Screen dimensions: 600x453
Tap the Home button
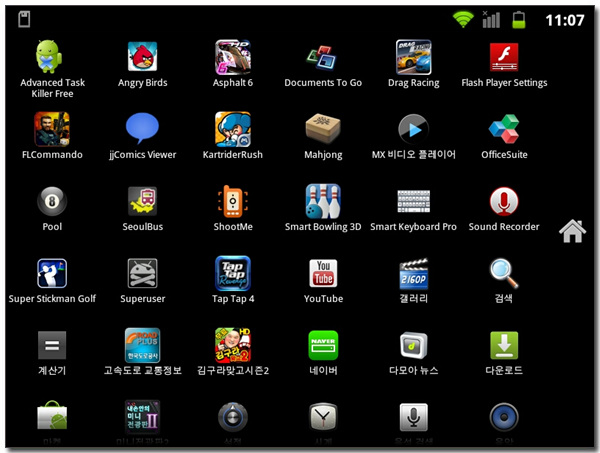click(572, 231)
